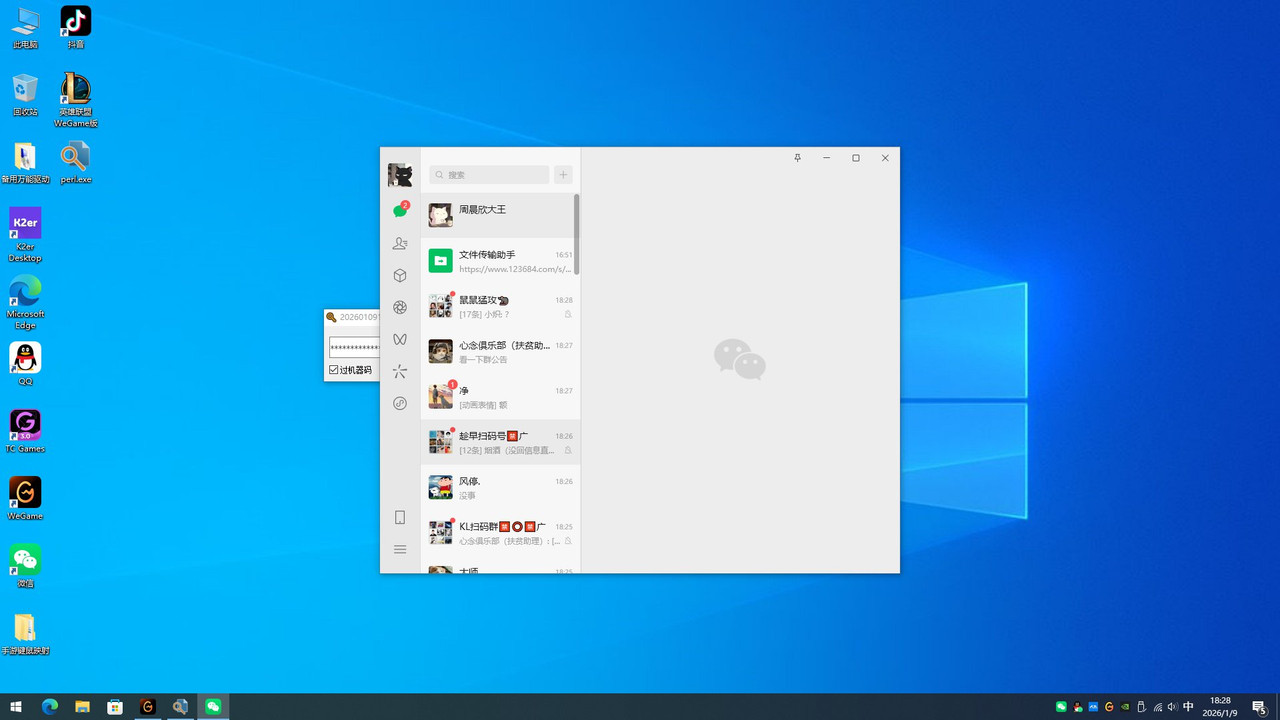
Task: Open the notification center icon
Action: pyautogui.click(x=1260, y=707)
